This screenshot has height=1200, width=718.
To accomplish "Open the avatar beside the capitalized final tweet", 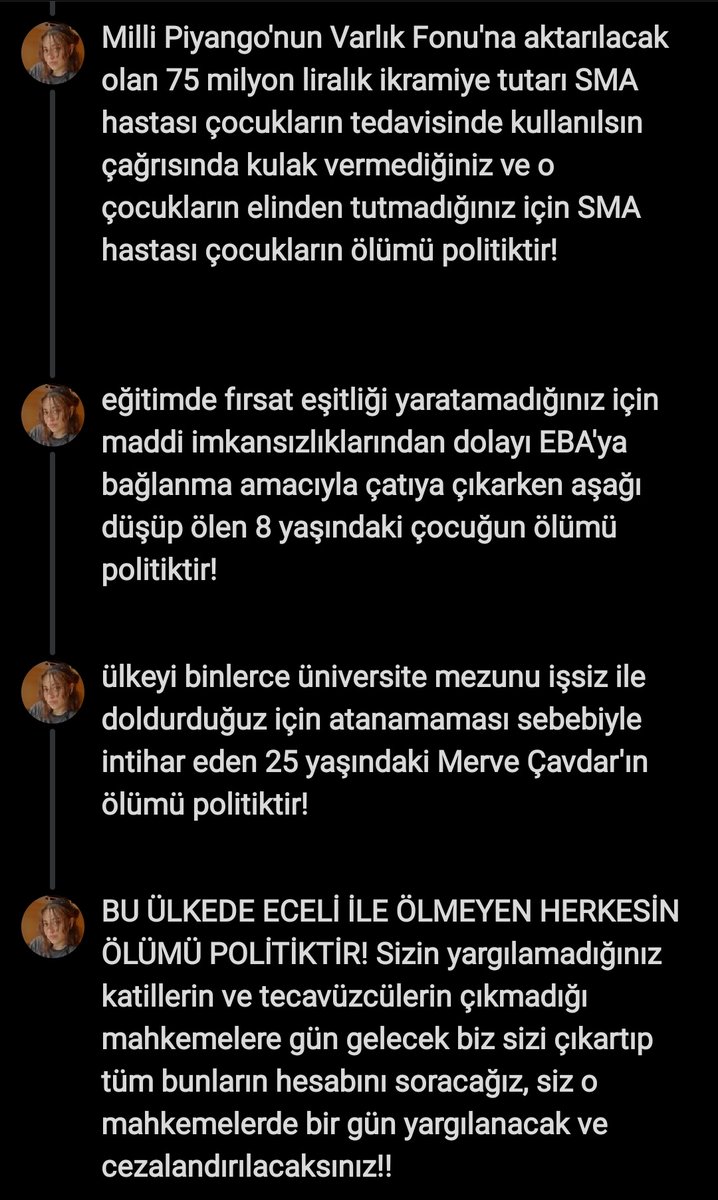I will point(46,917).
